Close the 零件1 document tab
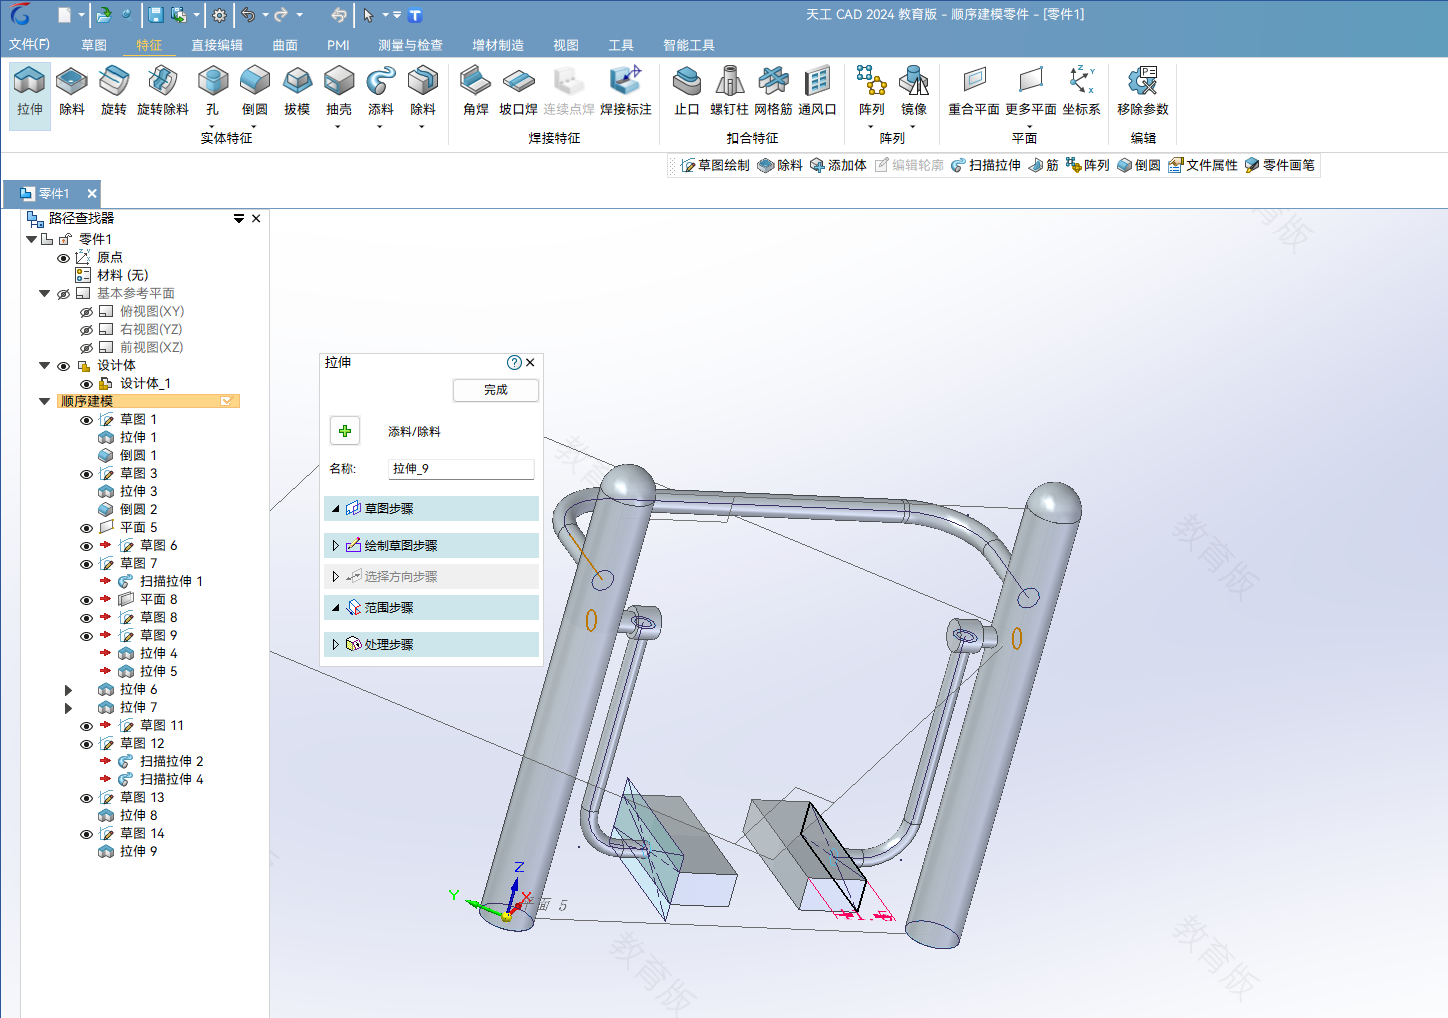 pos(92,194)
